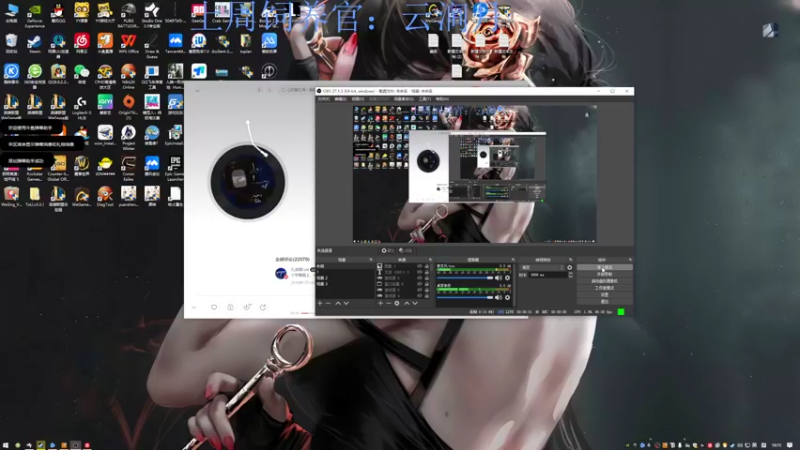Select the Recycle Bin desktop icon

pyautogui.click(x=11, y=43)
